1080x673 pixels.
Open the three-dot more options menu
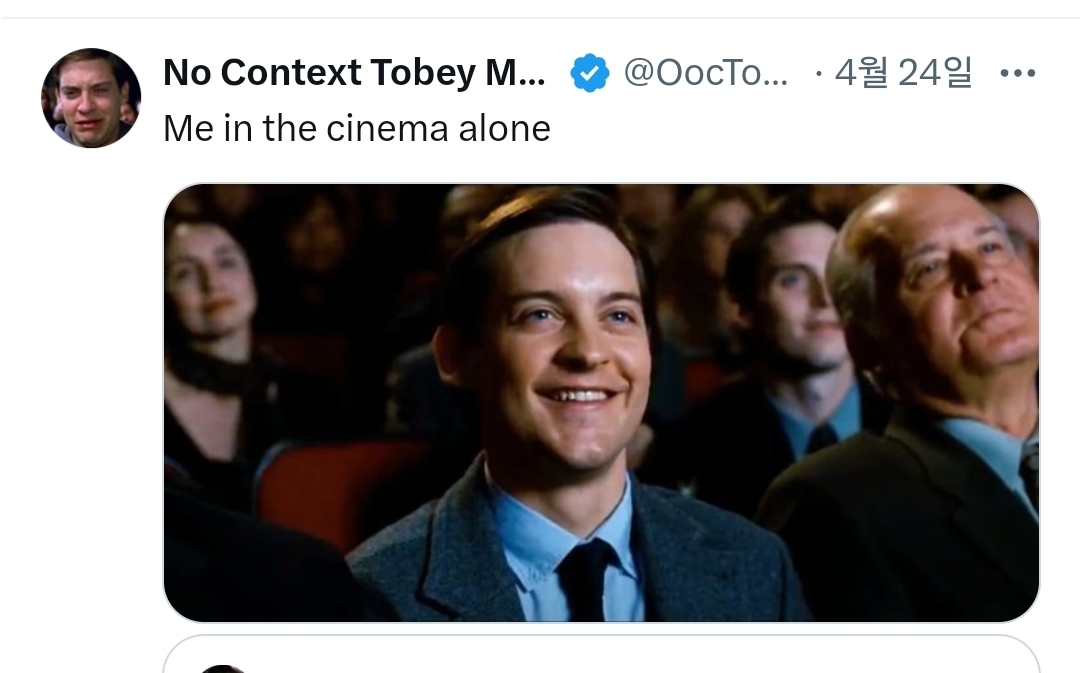tap(1017, 73)
